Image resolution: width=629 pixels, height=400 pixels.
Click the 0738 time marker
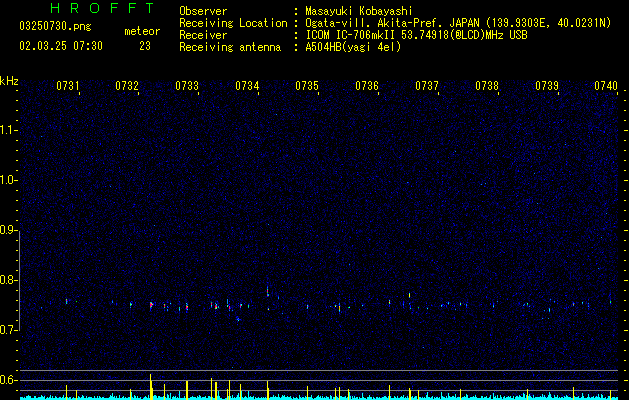487,86
